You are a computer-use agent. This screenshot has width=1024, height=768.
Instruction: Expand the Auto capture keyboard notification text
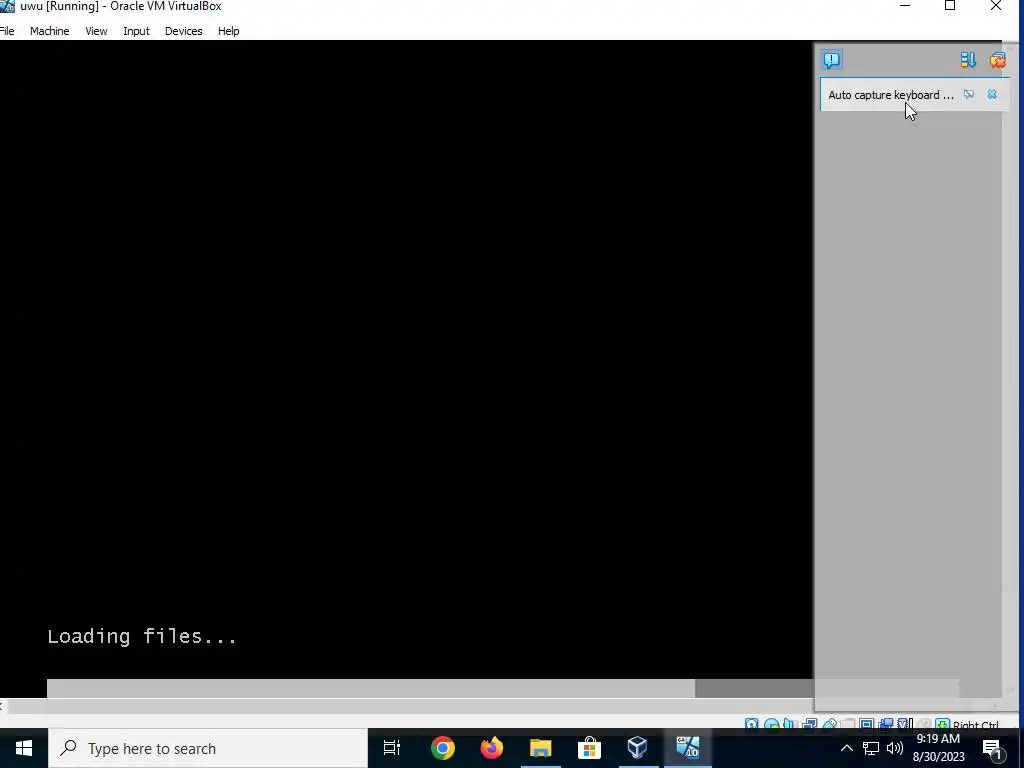tap(891, 95)
